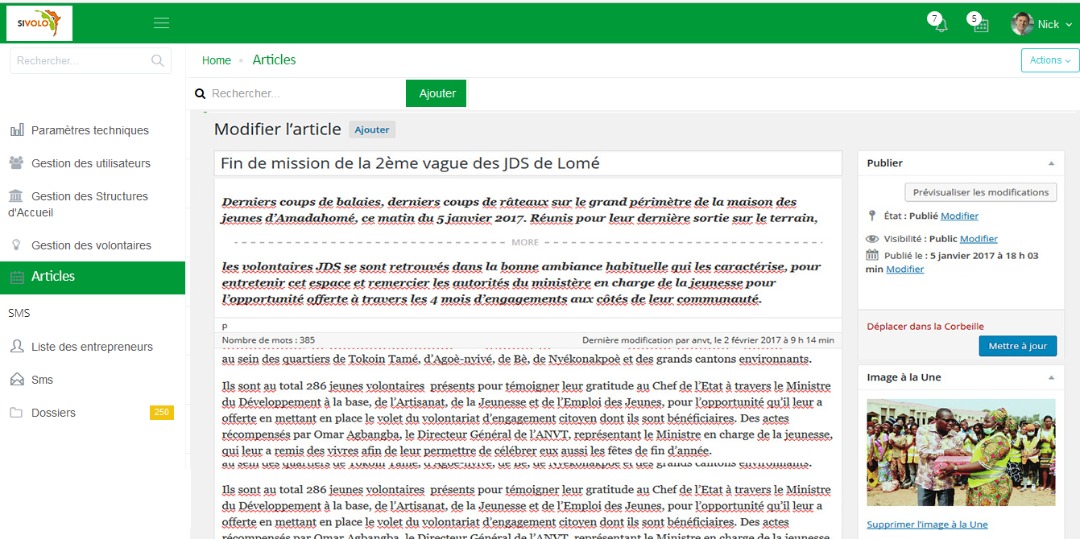1080x539 pixels.
Task: Open the Actions dropdown
Action: [x=1050, y=61]
